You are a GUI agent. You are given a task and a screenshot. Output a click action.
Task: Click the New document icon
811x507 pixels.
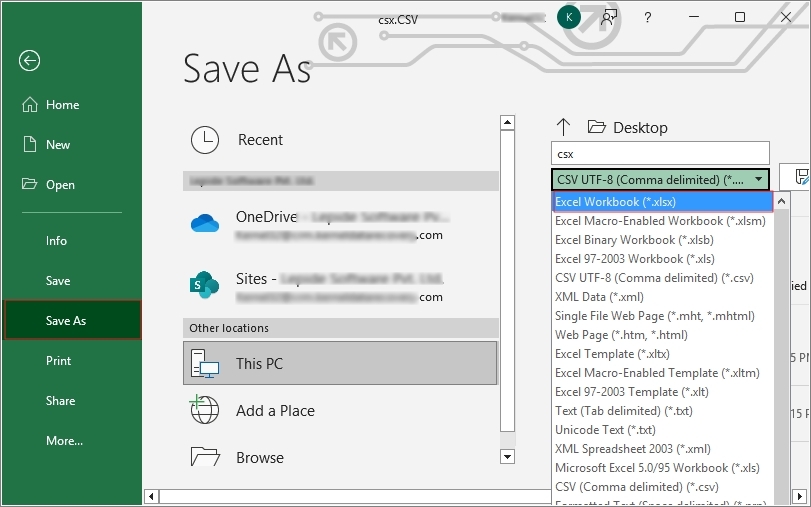tap(29, 144)
